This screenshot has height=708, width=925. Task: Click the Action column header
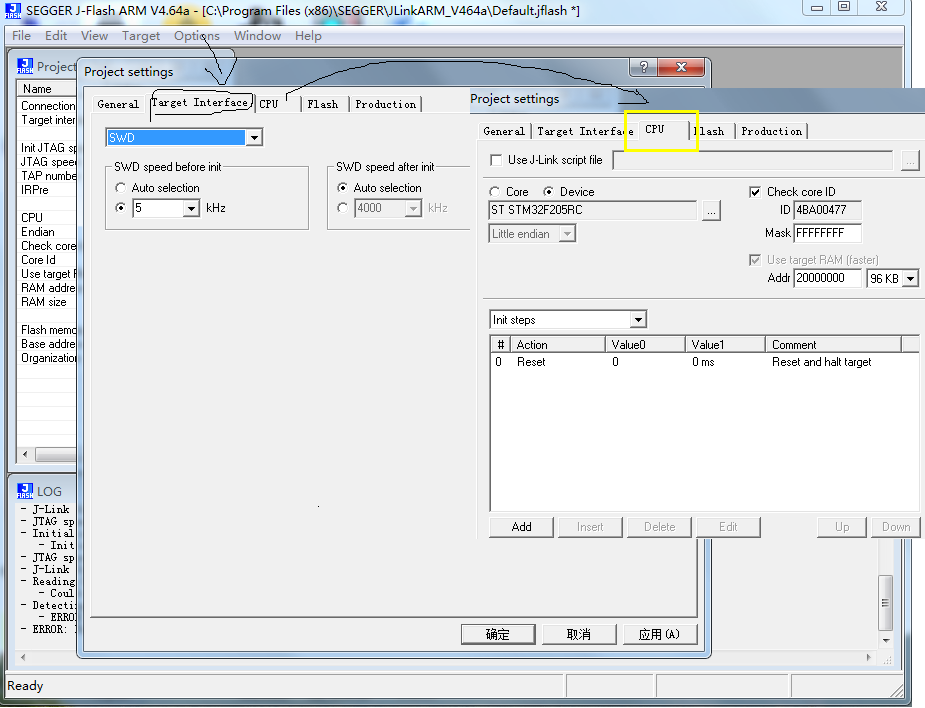558,345
